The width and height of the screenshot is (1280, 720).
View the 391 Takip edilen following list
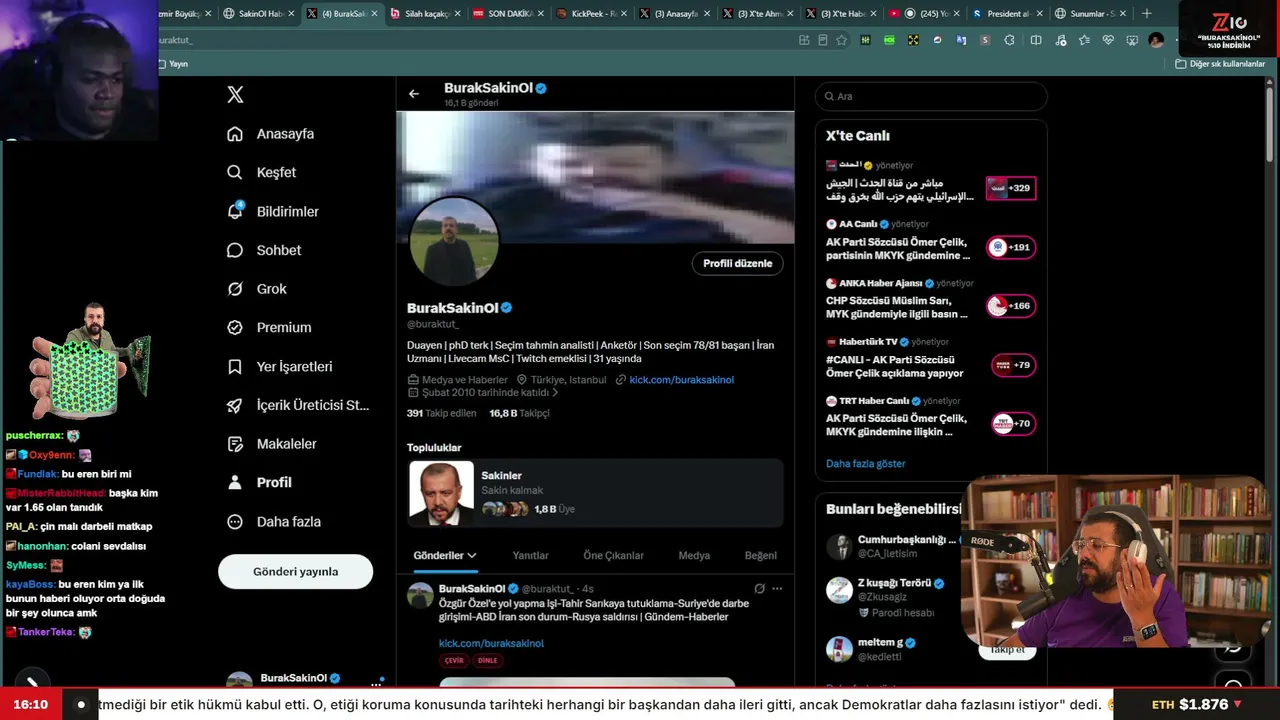[x=442, y=413]
